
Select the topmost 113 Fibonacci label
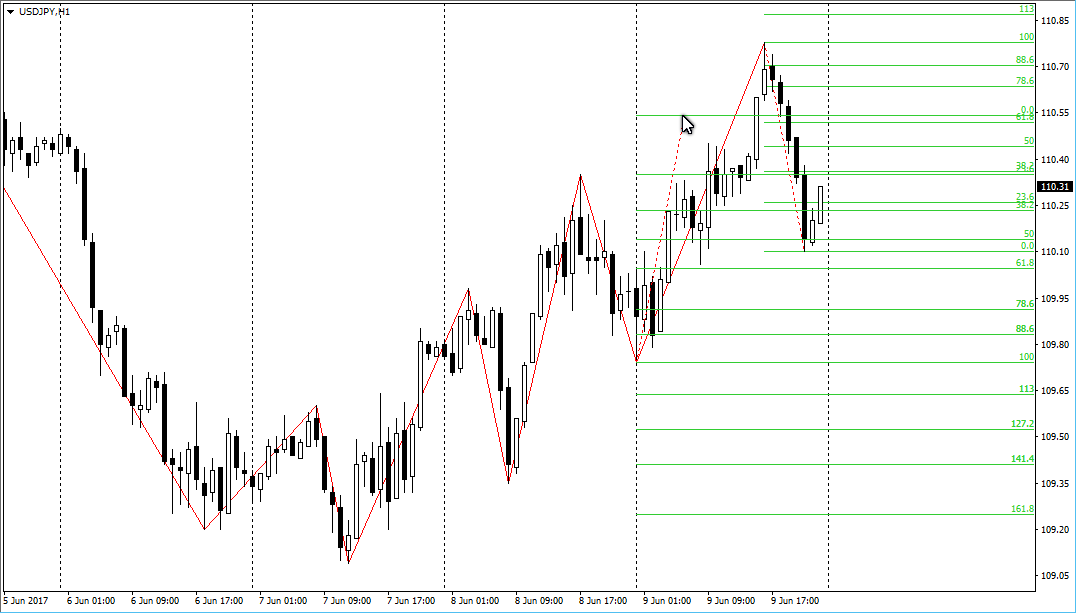[1027, 9]
